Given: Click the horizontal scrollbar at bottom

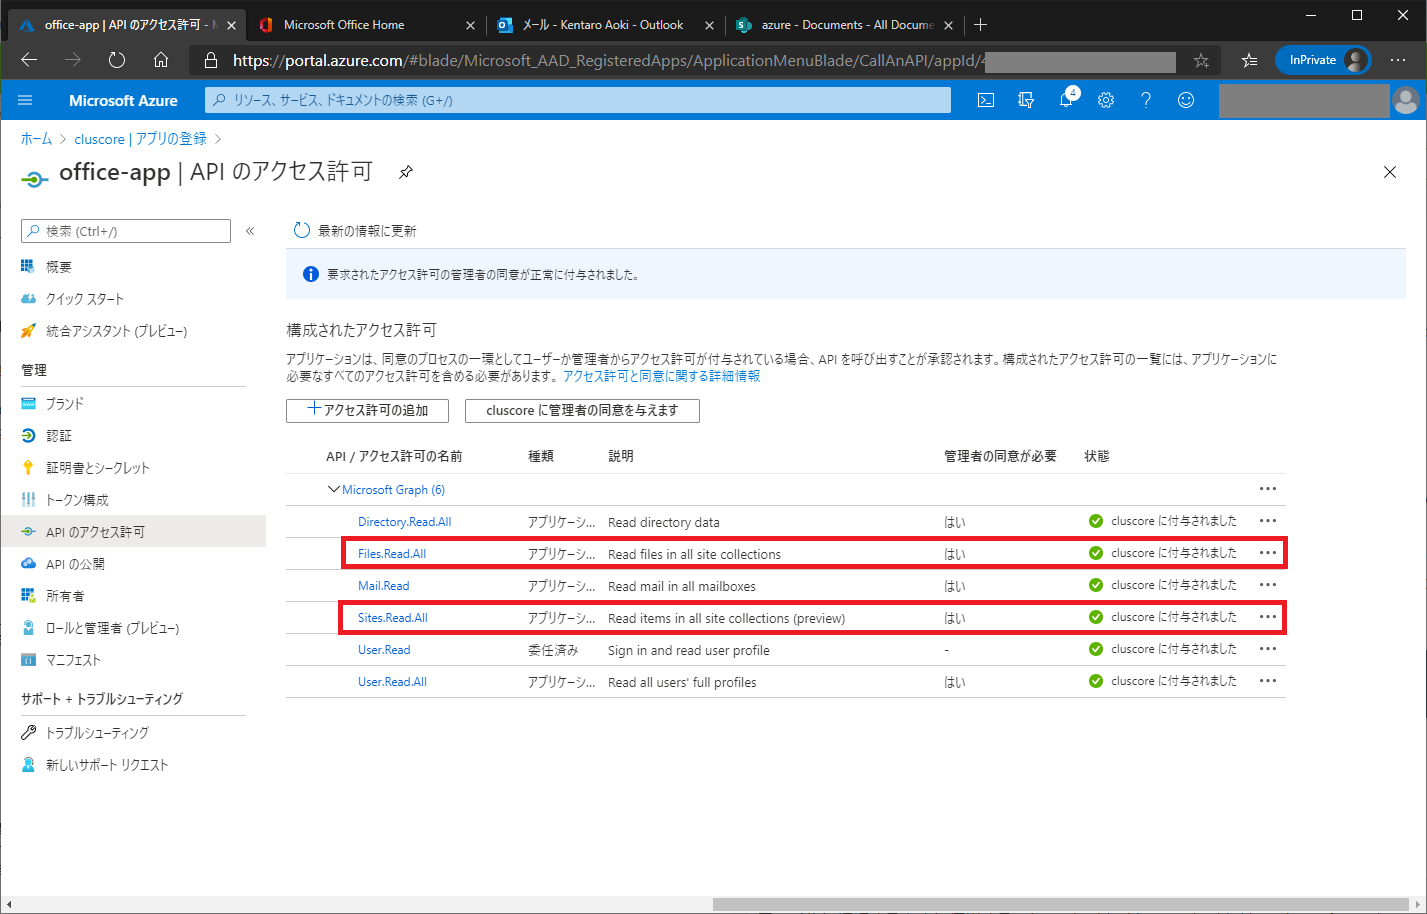Looking at the screenshot, I should coord(1060,904).
